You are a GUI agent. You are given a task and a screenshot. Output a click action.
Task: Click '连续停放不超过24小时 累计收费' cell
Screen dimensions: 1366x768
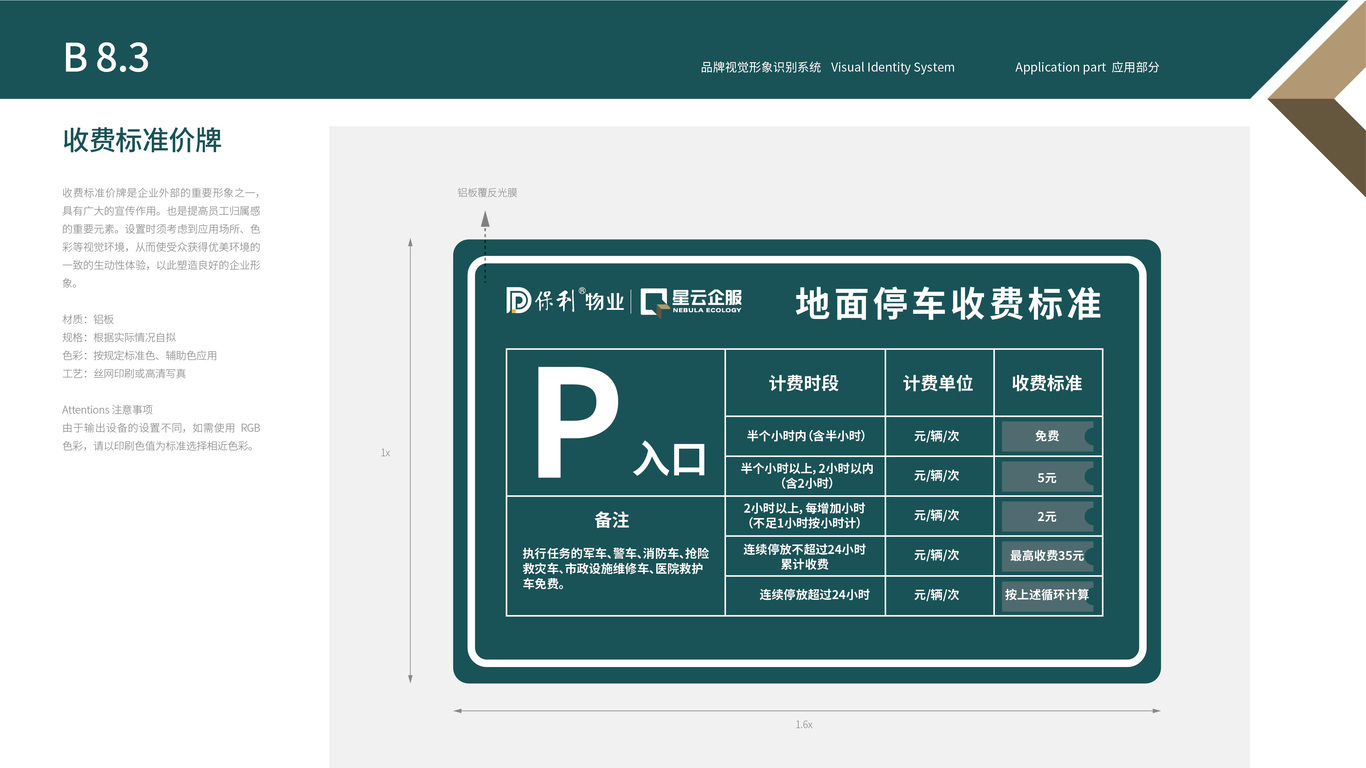[x=804, y=557]
